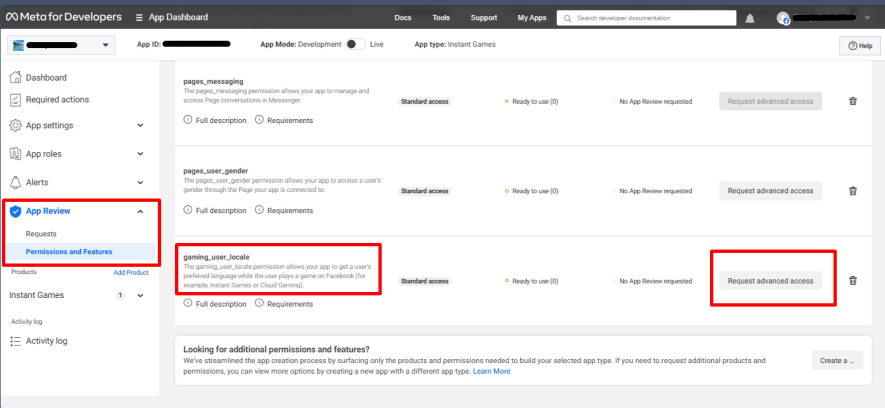
Task: Click the Alerts bell icon in sidebar
Action: coord(16,182)
